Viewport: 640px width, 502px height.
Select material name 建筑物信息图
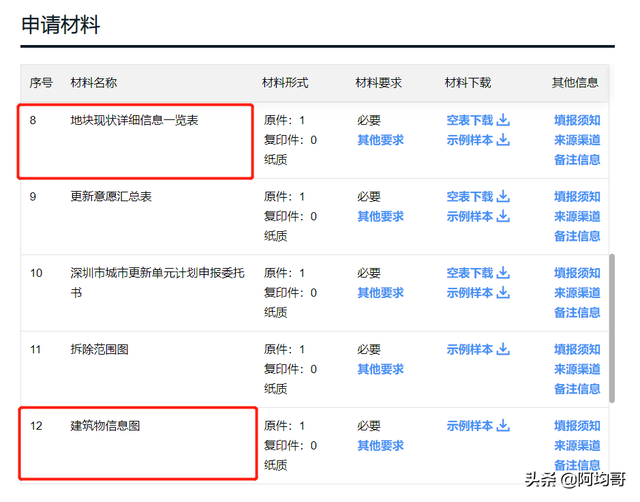click(105, 425)
